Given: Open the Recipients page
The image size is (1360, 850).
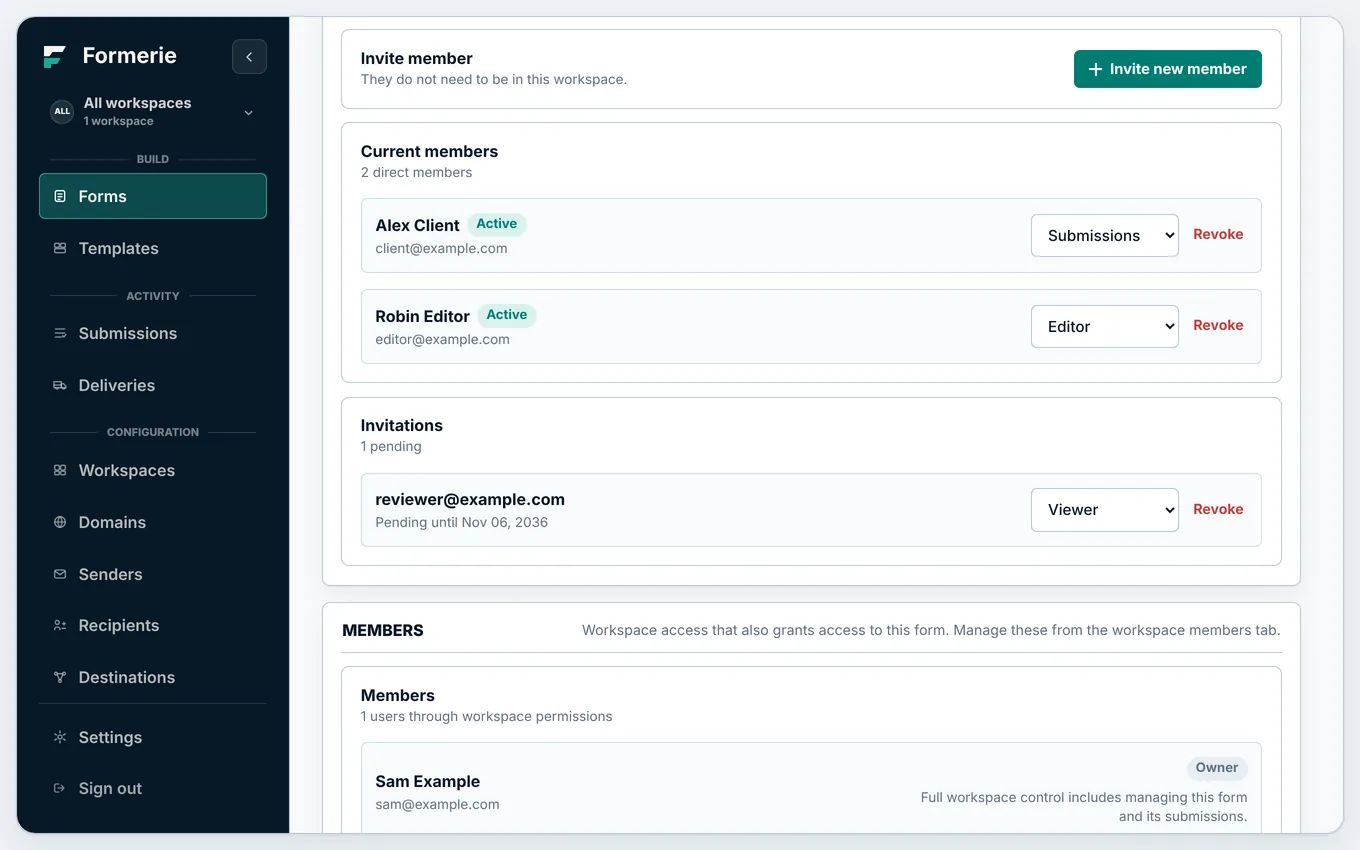Looking at the screenshot, I should (153, 625).
